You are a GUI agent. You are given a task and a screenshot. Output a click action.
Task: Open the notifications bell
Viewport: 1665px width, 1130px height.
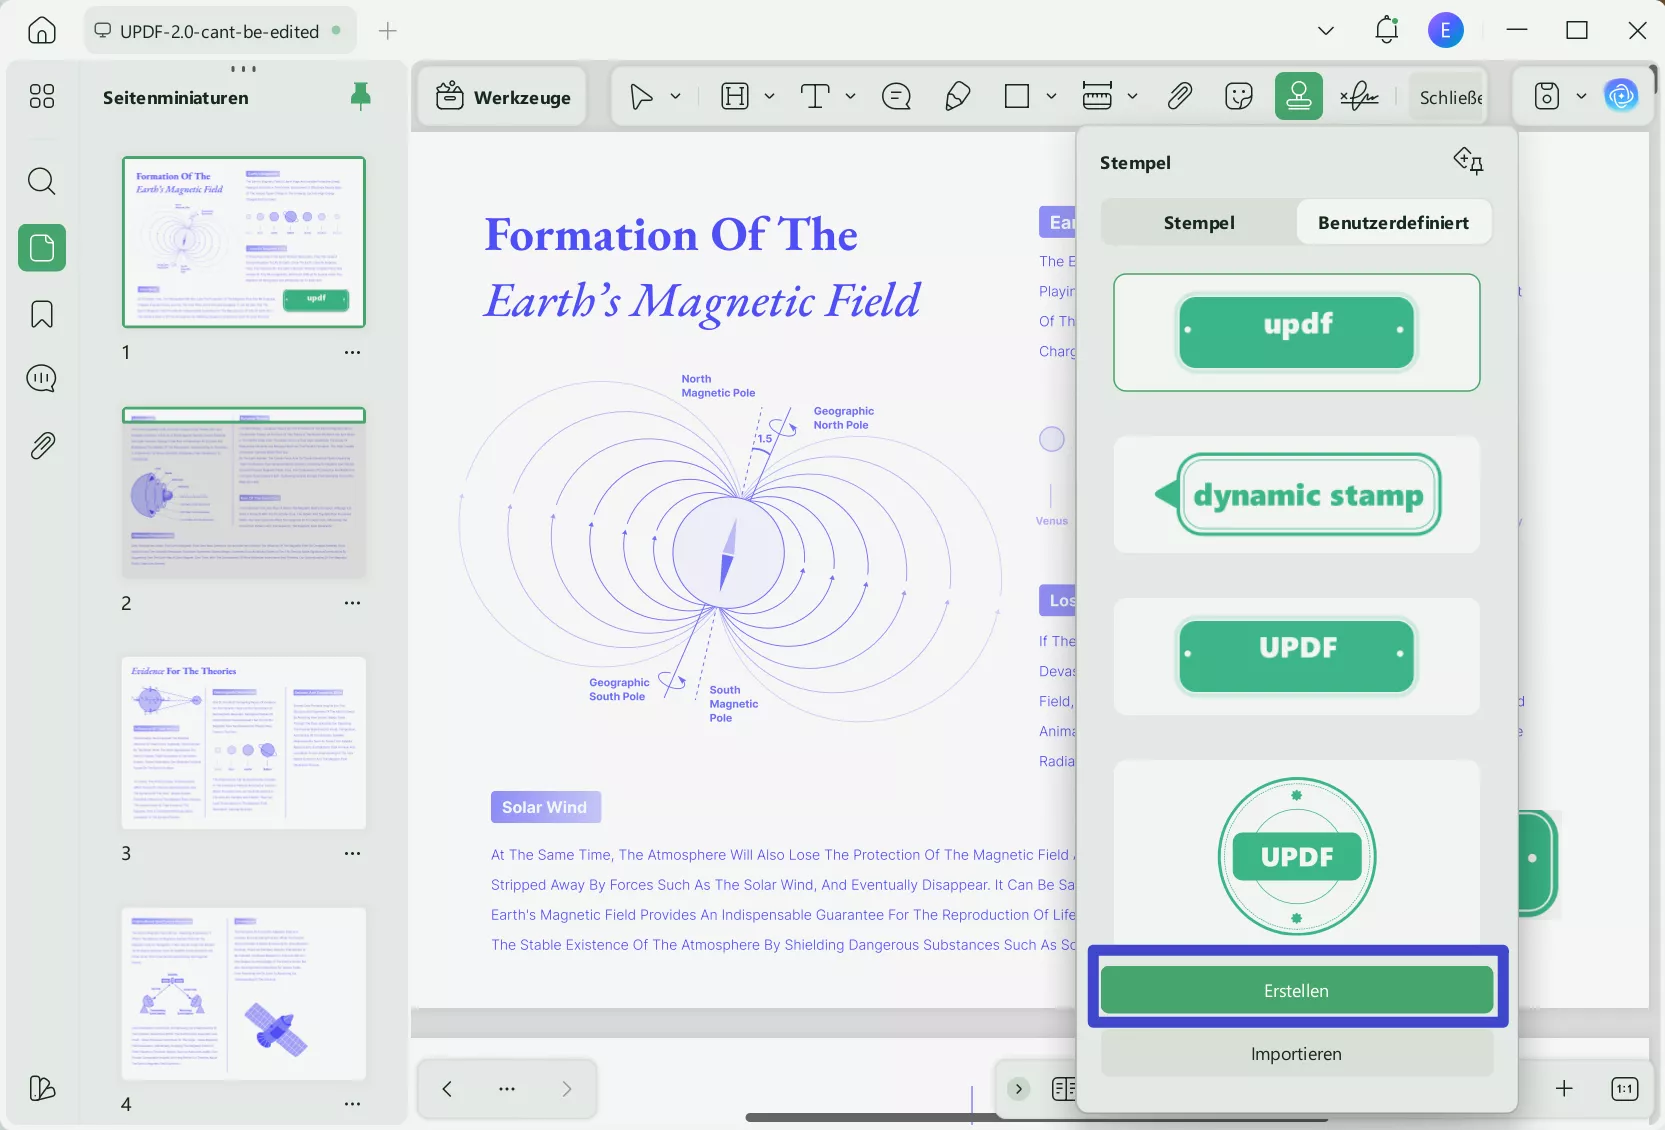pyautogui.click(x=1386, y=30)
